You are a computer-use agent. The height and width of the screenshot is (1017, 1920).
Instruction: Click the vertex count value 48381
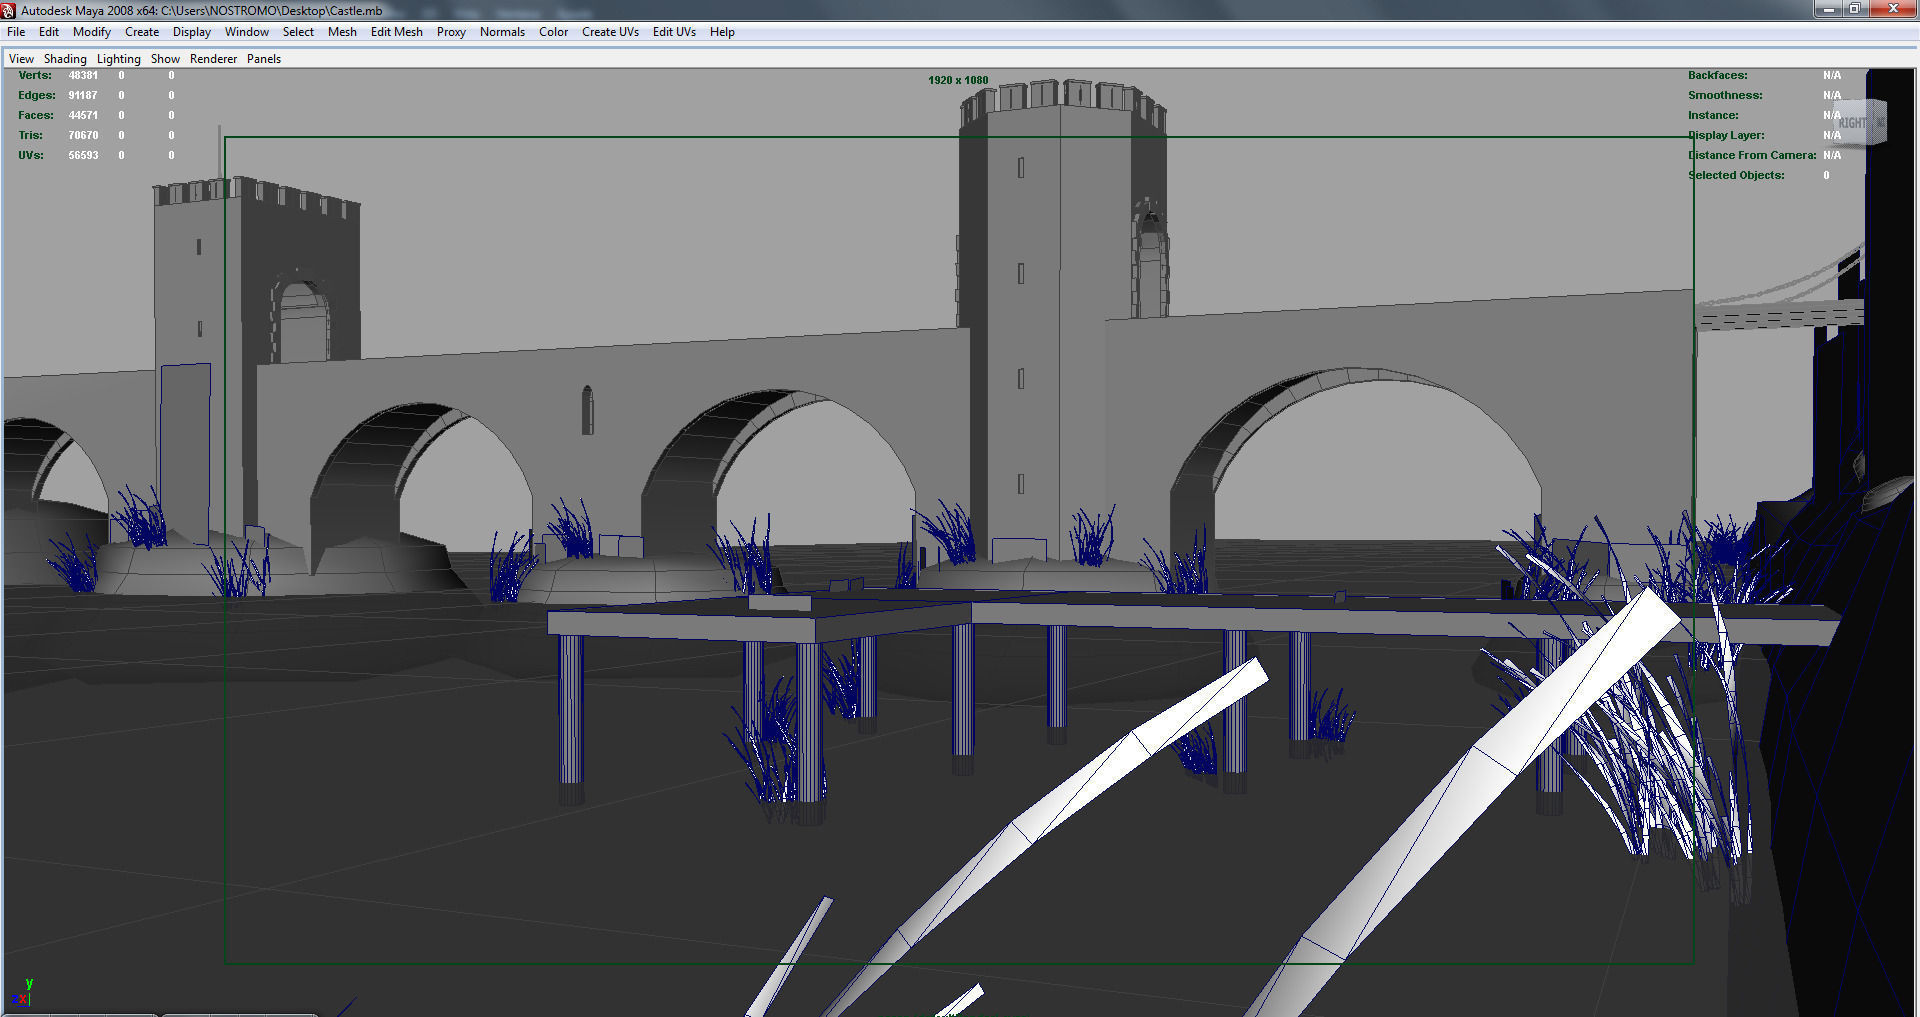pos(83,75)
